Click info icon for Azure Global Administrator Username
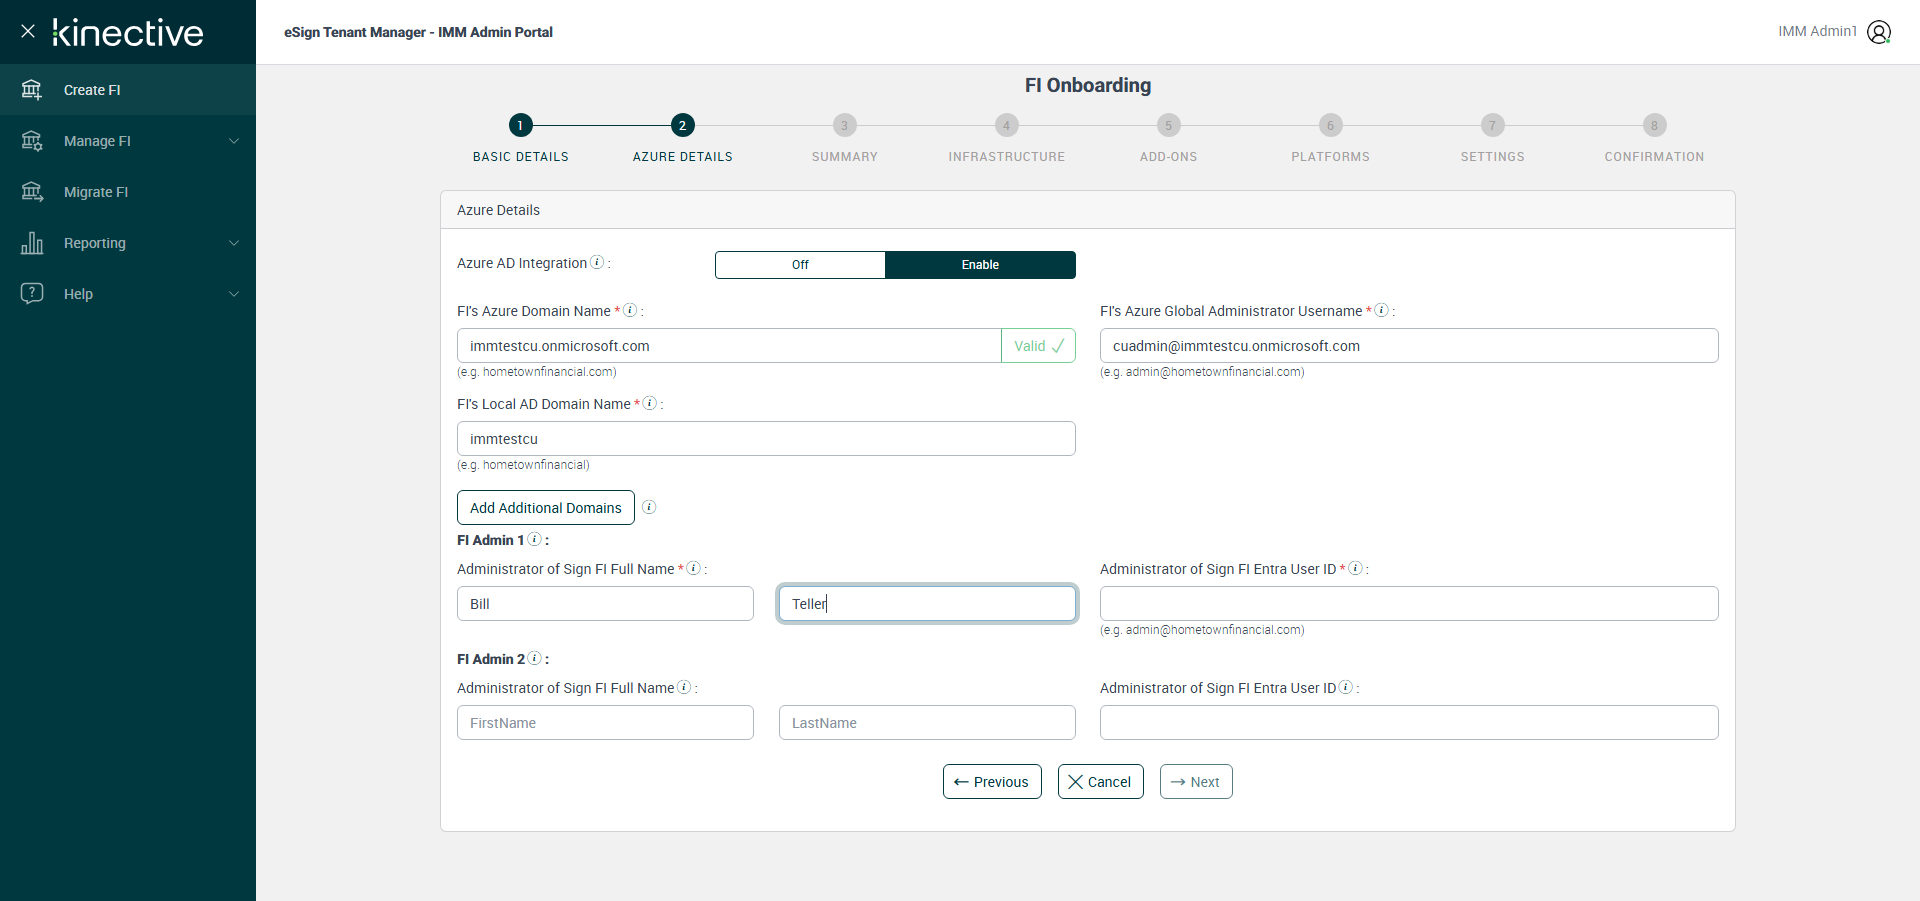Viewport: 1920px width, 901px height. coord(1381,311)
